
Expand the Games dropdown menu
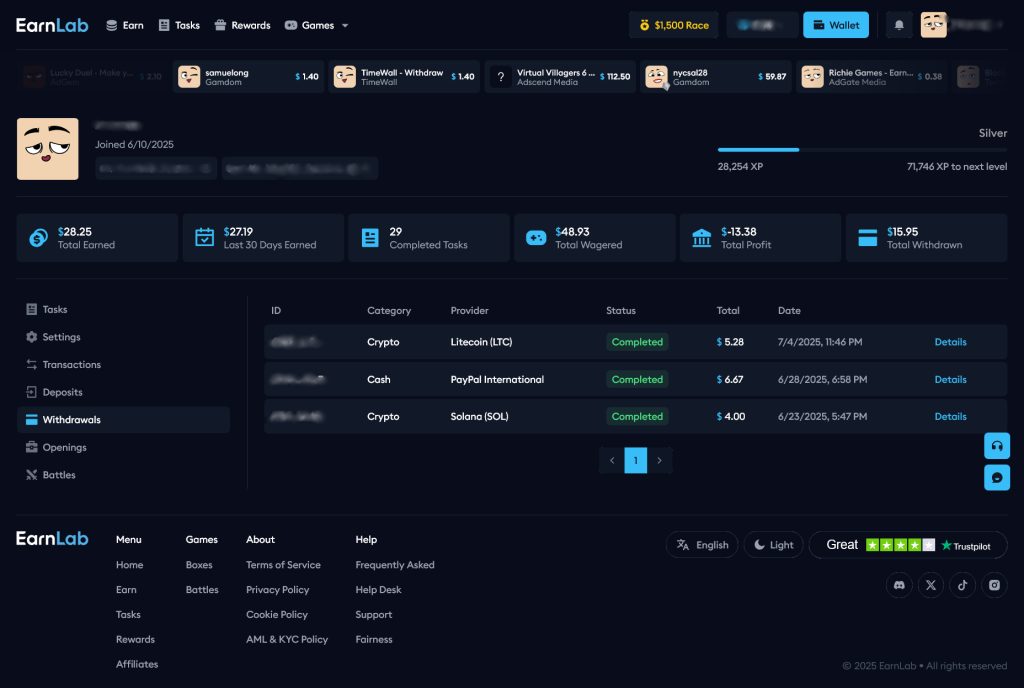(x=317, y=25)
